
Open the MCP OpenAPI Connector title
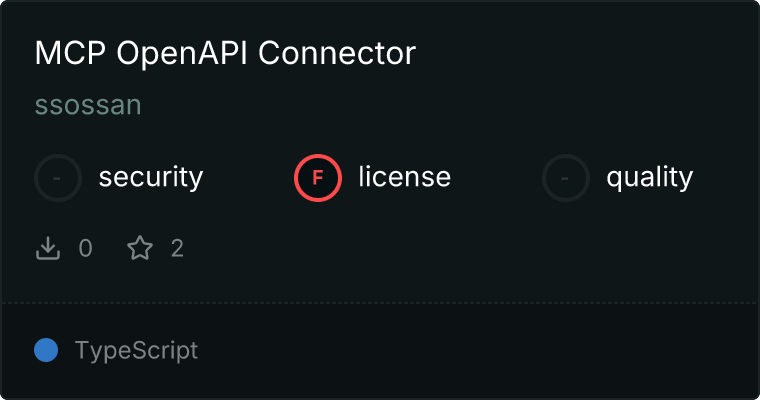(224, 54)
